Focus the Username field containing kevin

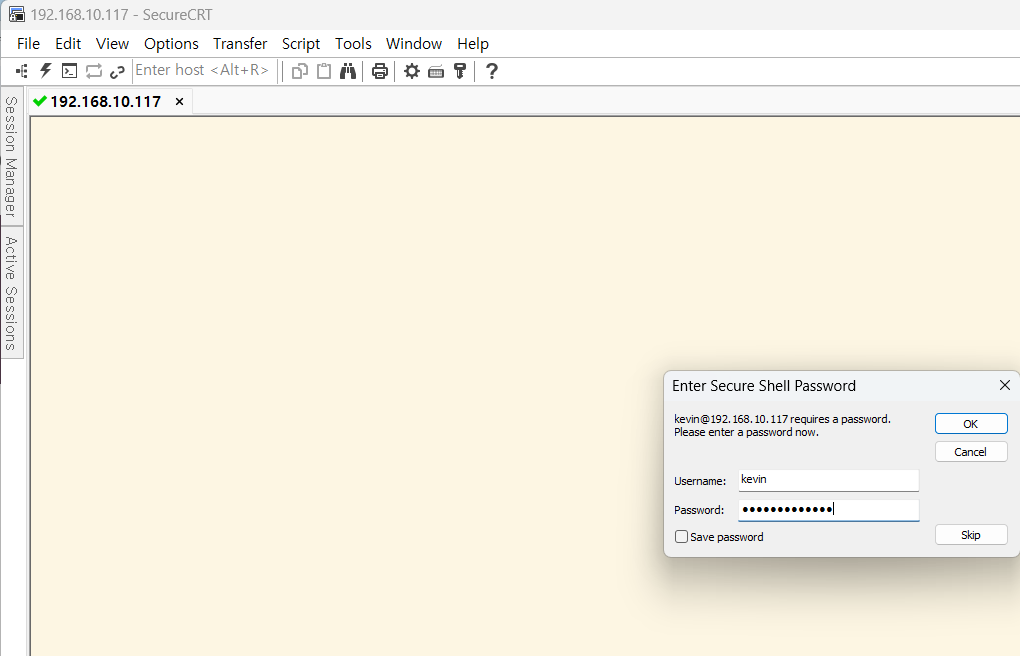[828, 480]
